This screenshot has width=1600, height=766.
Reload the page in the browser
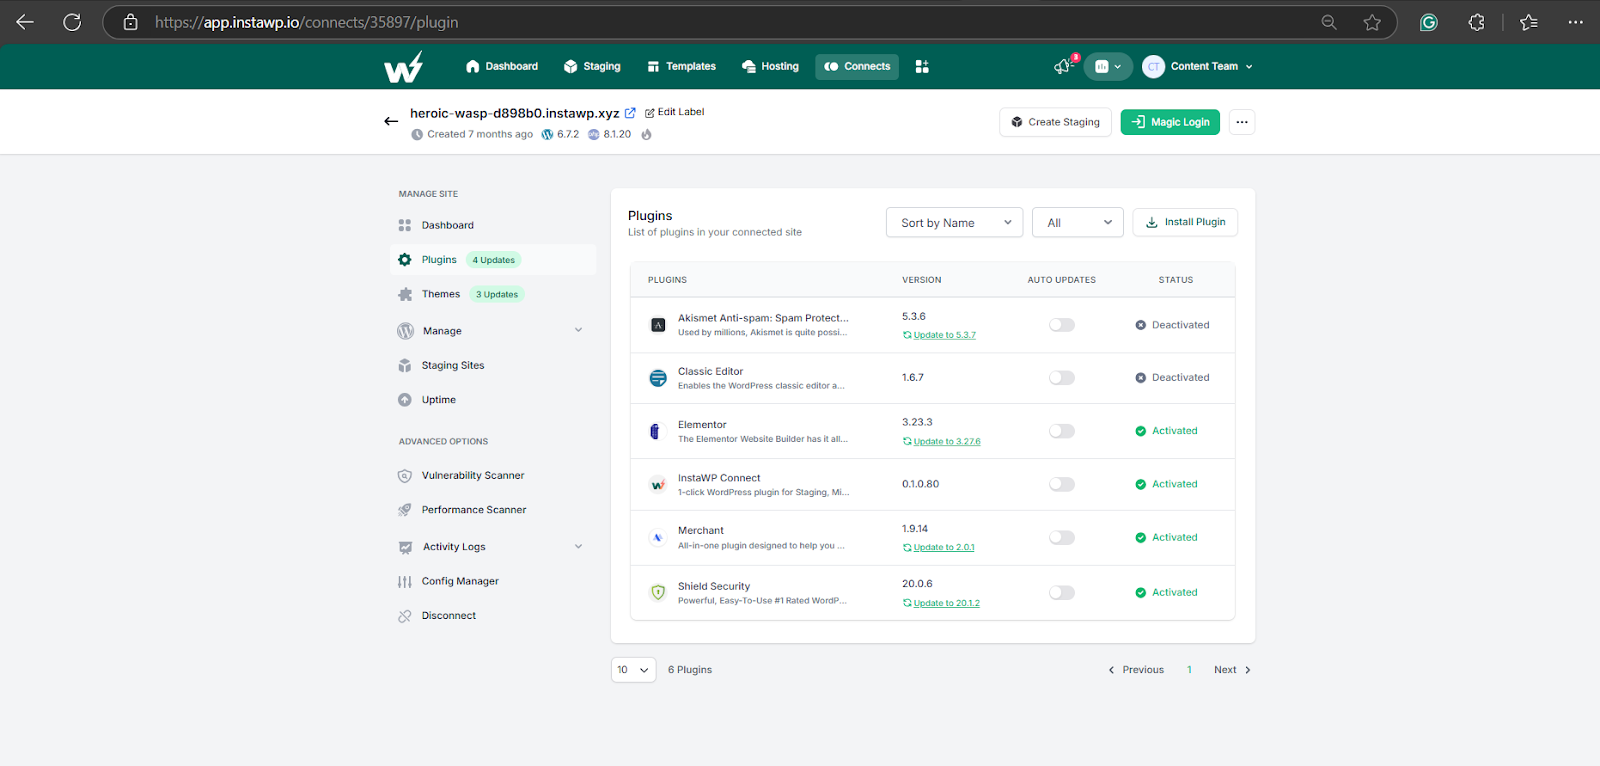72,22
